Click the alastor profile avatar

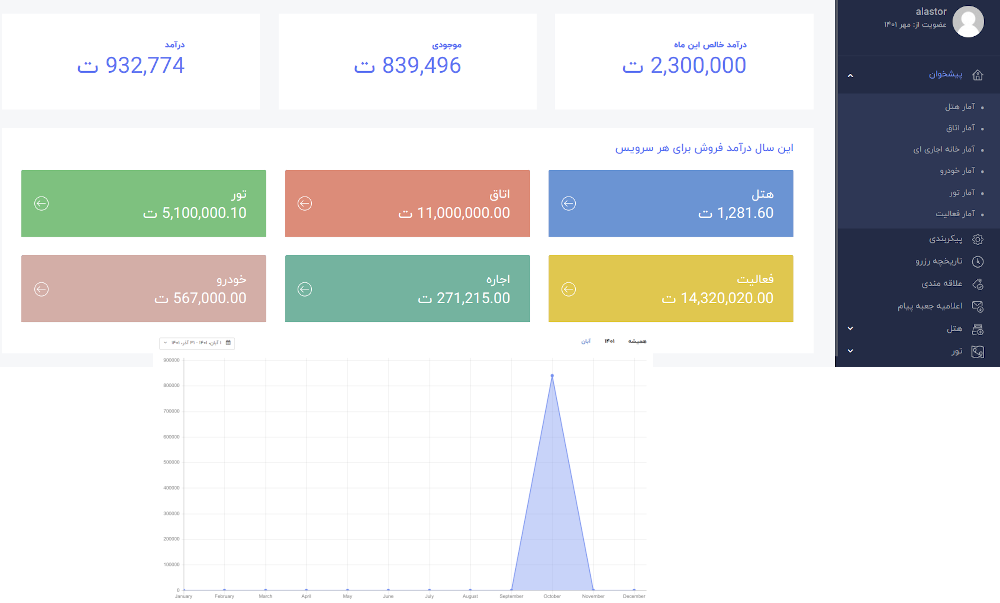tap(967, 21)
